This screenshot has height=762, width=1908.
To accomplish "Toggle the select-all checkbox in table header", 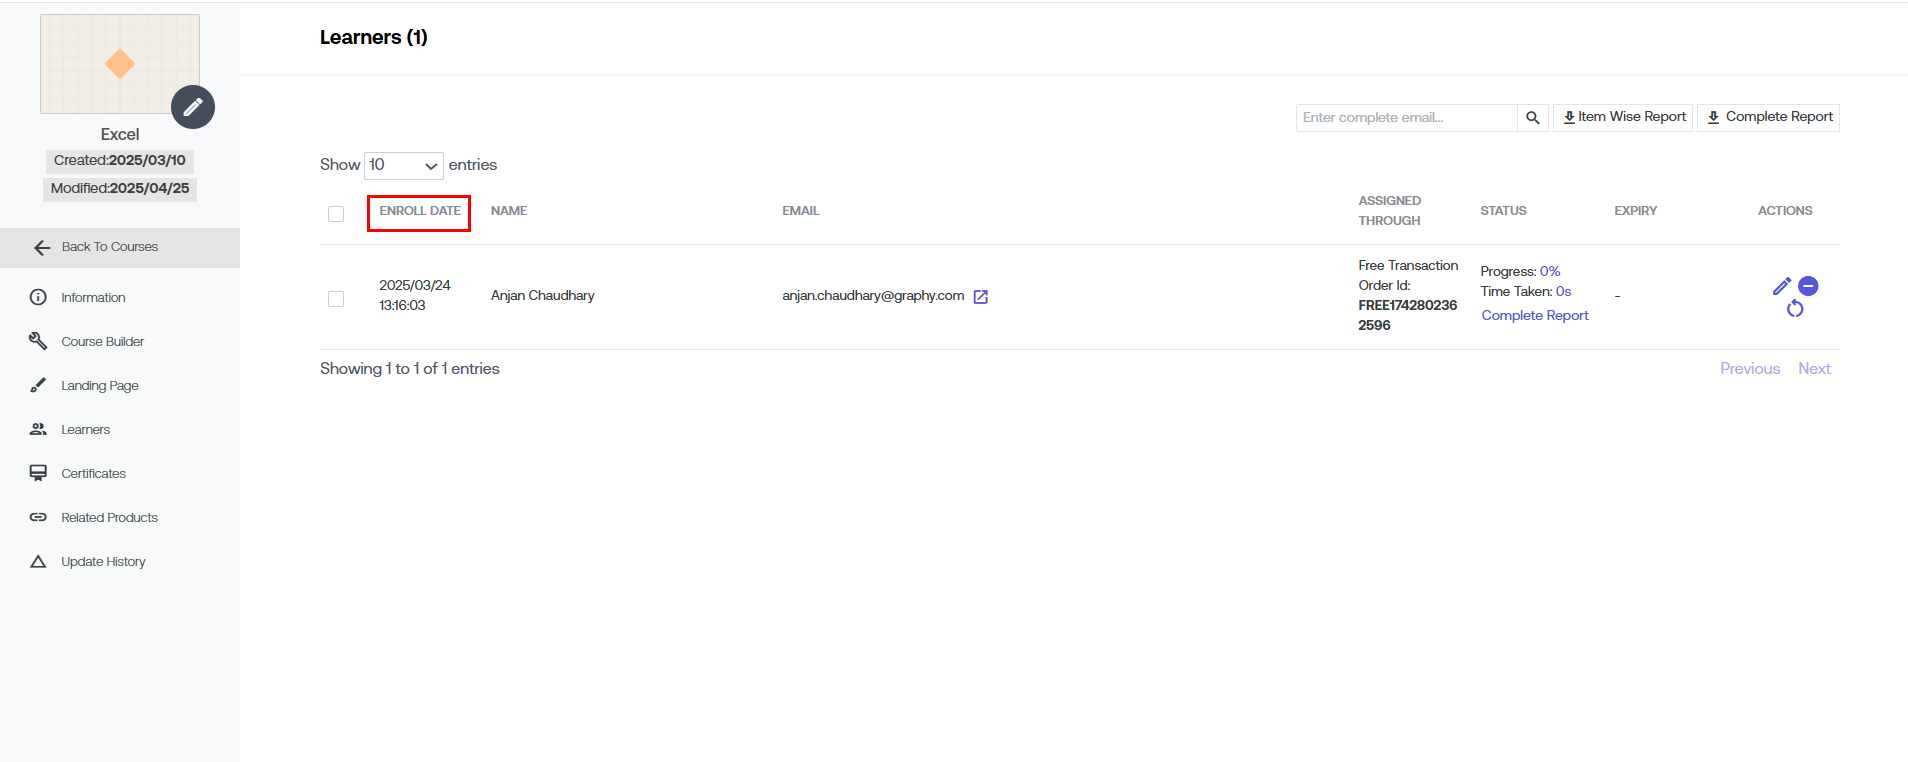I will 336,214.
